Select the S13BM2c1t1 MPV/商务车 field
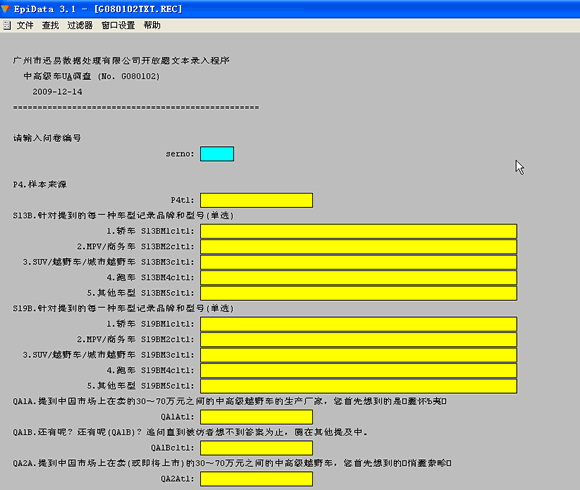 358,247
